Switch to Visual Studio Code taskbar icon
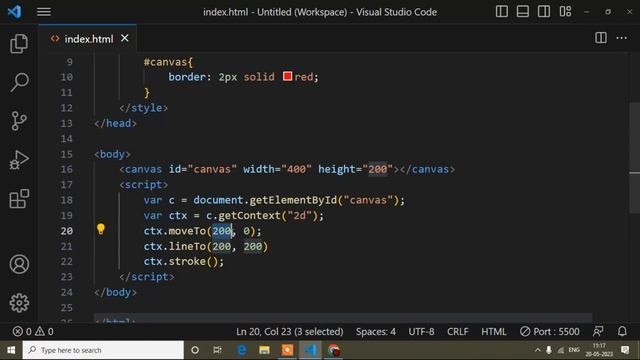 (310, 350)
